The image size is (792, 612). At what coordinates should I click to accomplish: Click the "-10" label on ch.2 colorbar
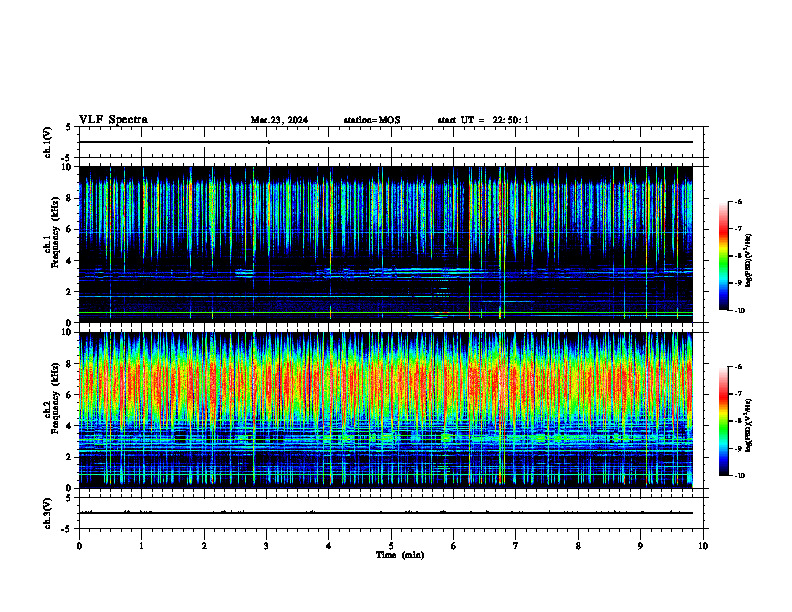740,476
